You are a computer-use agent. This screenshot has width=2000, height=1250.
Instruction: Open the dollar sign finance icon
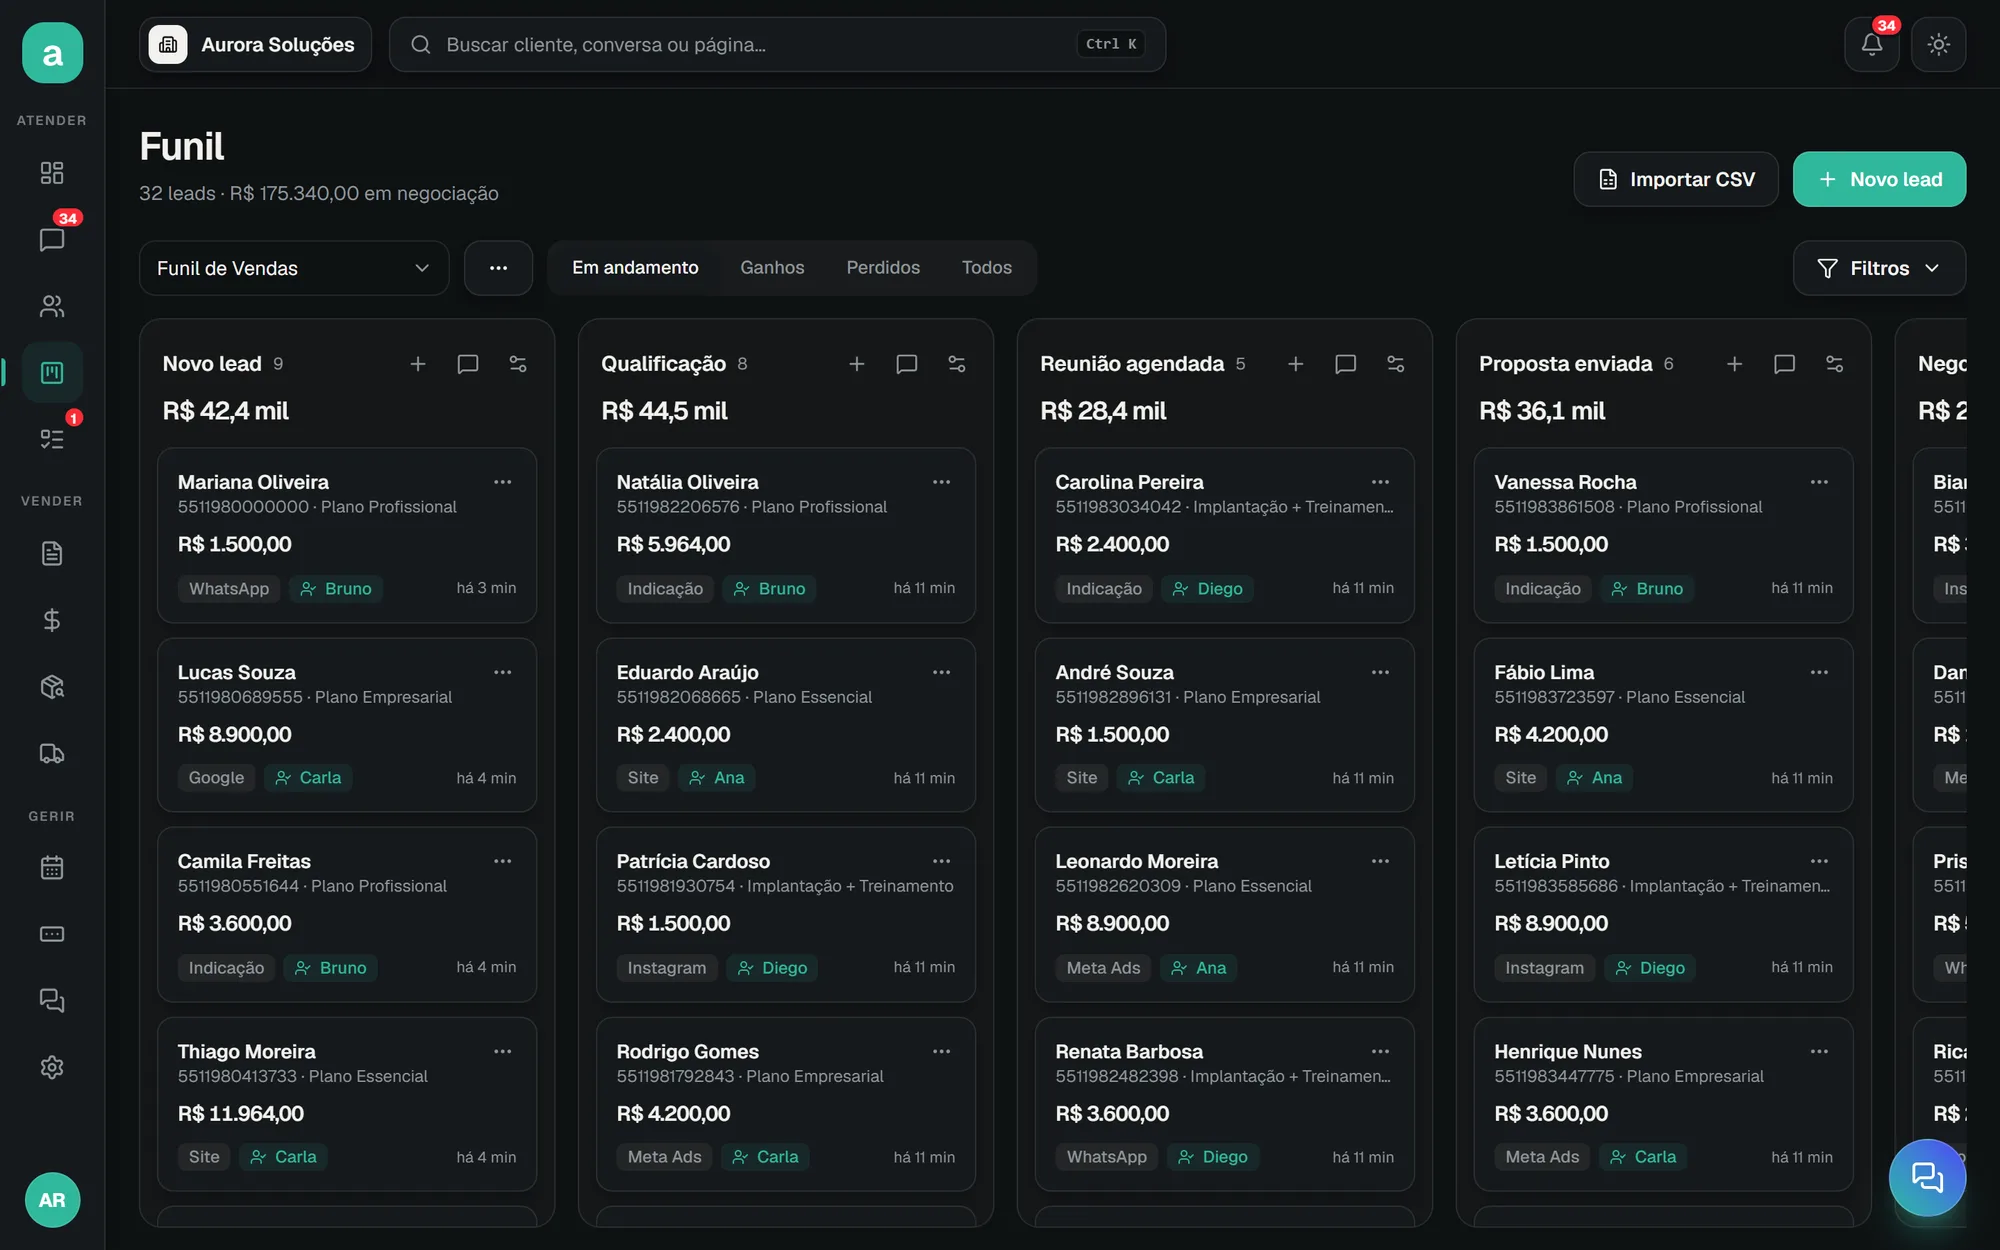click(52, 620)
